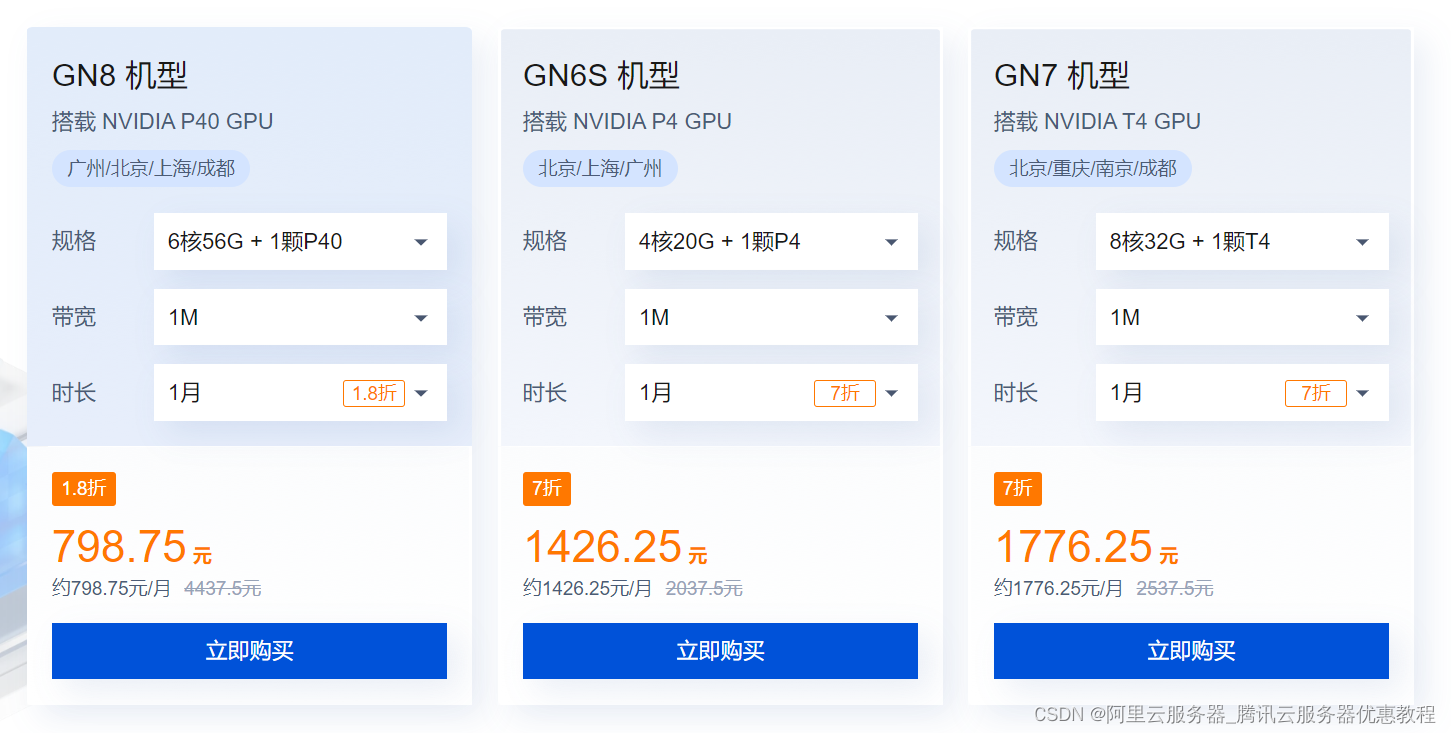Click the 约798.75元/月 monthly price text
The image size is (1451, 733).
[x=112, y=589]
